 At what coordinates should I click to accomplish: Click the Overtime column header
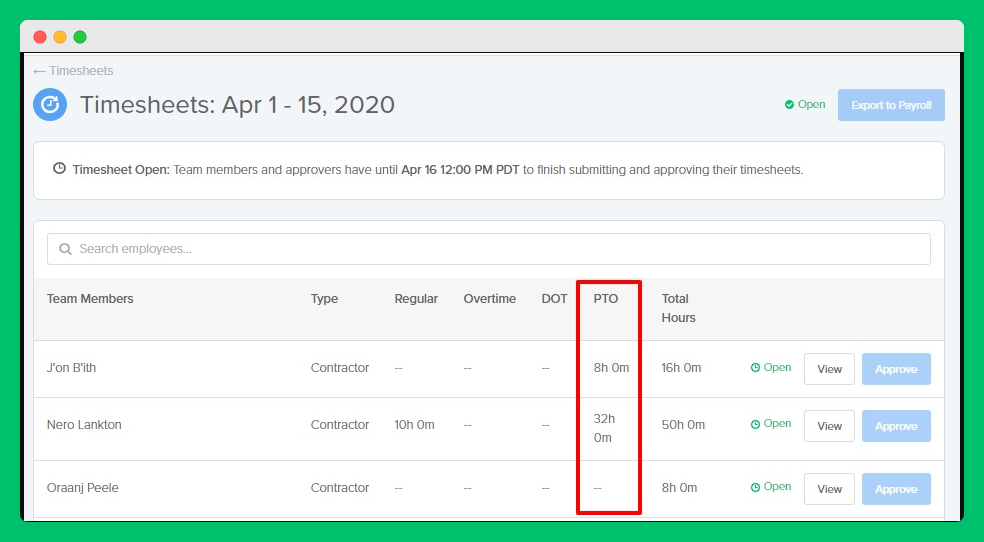point(489,299)
